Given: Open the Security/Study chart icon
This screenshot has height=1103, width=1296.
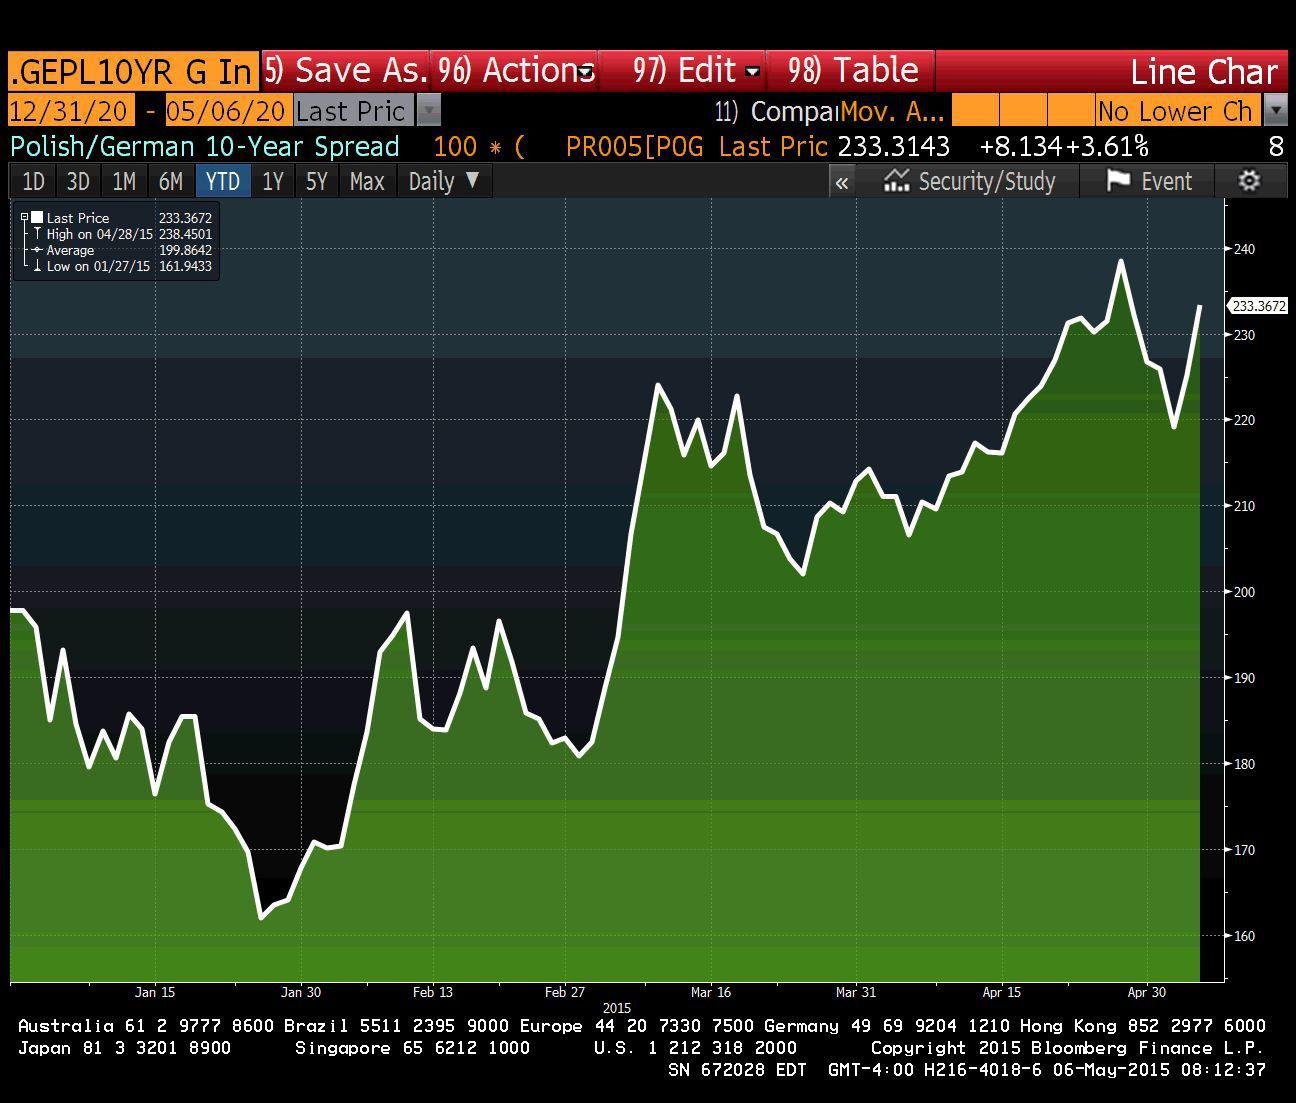Looking at the screenshot, I should [896, 181].
